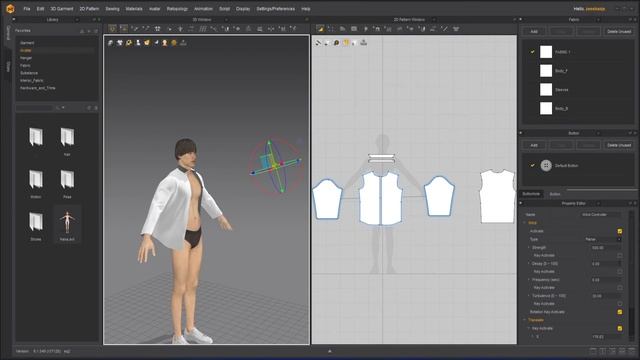Select the second tool in 2D Pattern toolbar

331,29
